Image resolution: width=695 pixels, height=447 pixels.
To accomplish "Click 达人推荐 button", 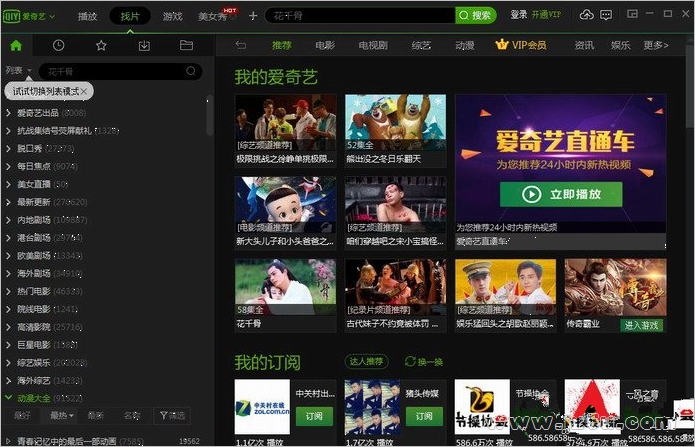I will [367, 361].
